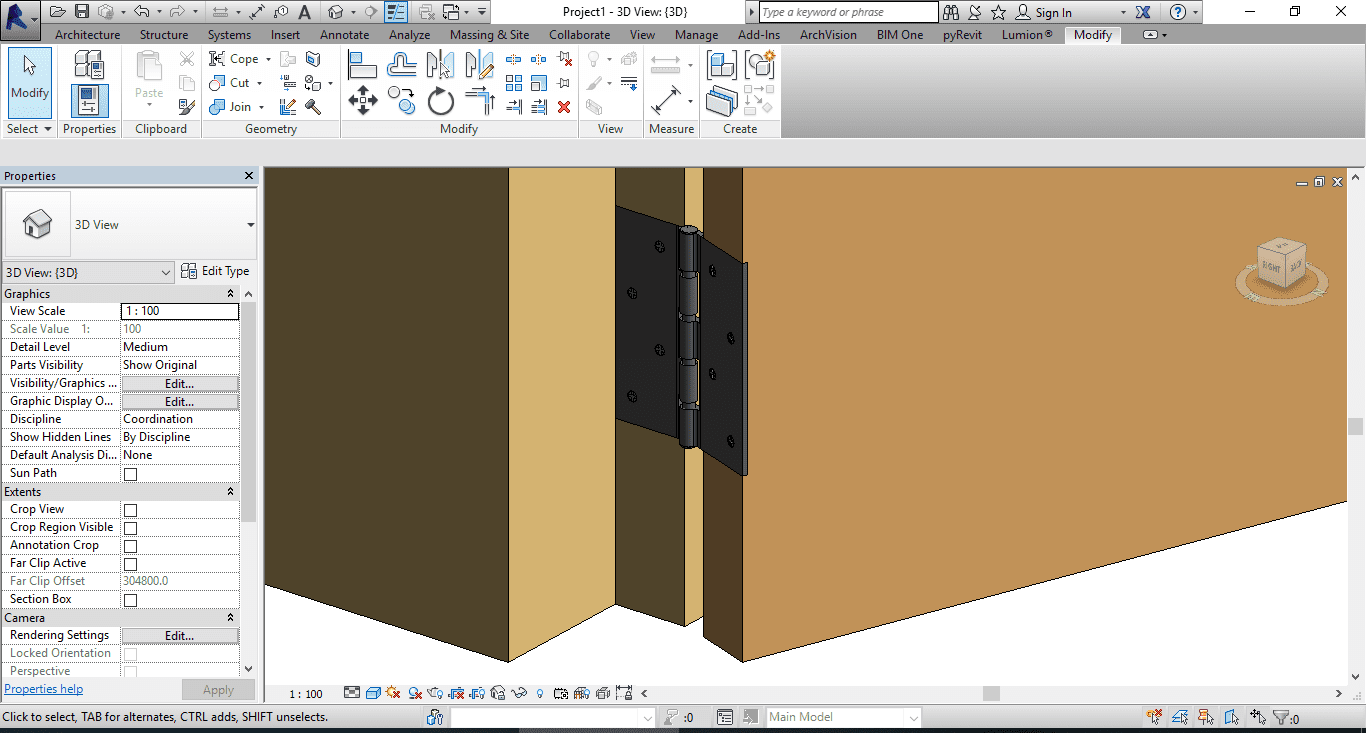Choose the Rotate tool
Viewport: 1366px width, 733px height.
coord(440,101)
